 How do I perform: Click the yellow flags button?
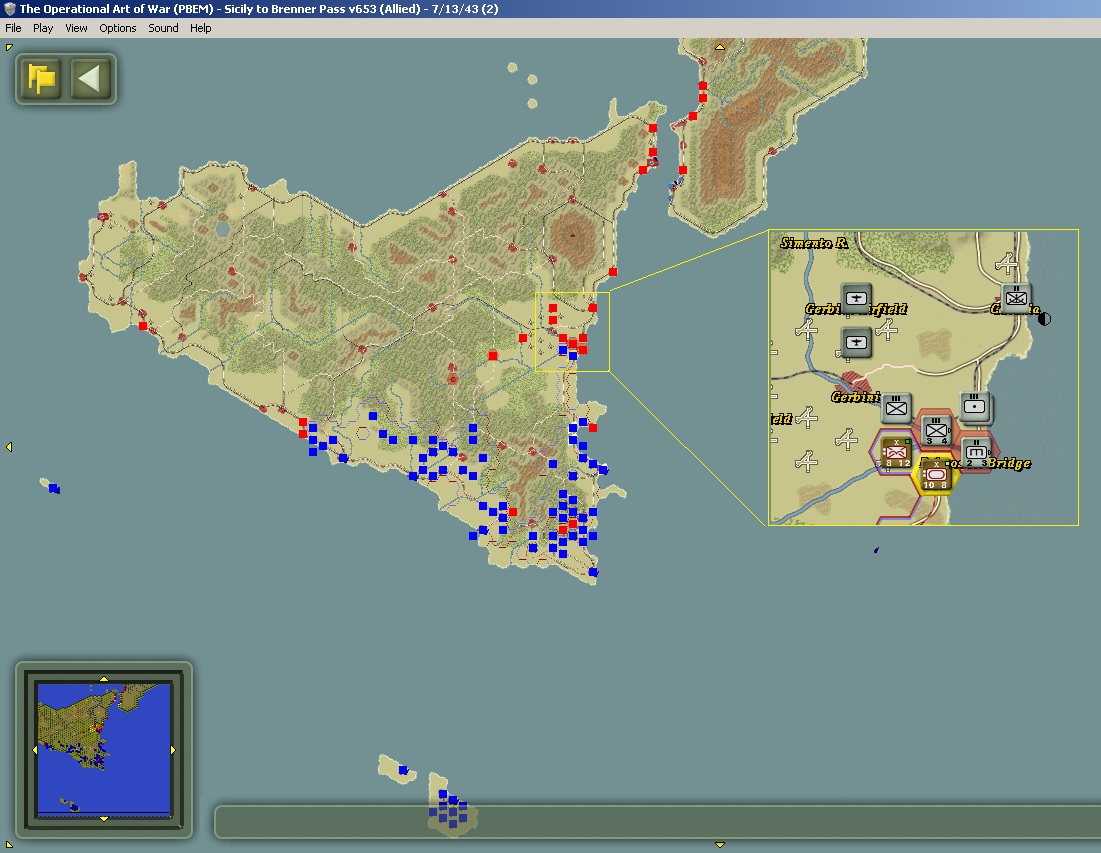click(x=41, y=78)
